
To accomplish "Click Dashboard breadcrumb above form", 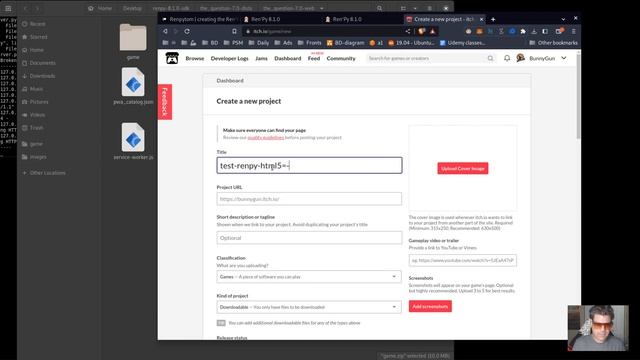I will (x=230, y=81).
